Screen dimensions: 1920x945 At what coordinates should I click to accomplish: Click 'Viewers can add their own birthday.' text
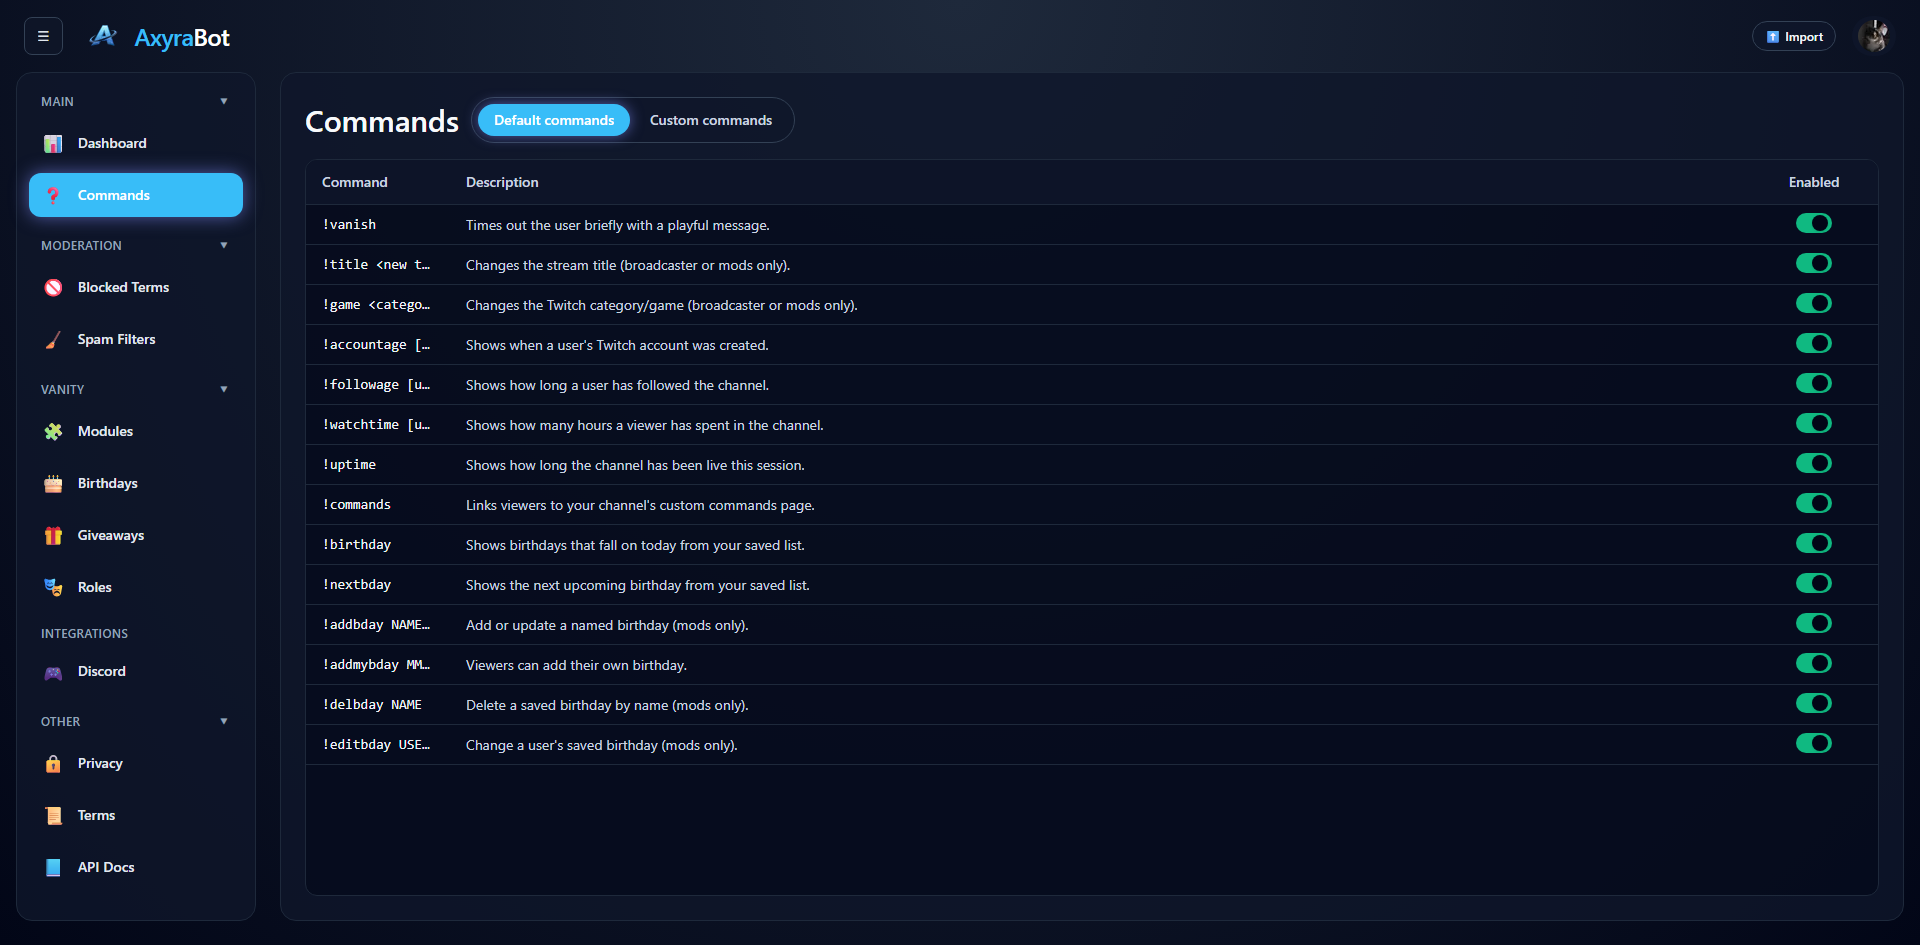pos(576,665)
